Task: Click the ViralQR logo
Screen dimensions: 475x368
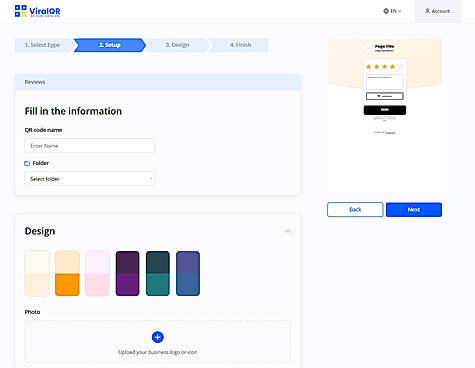Action: (37, 11)
